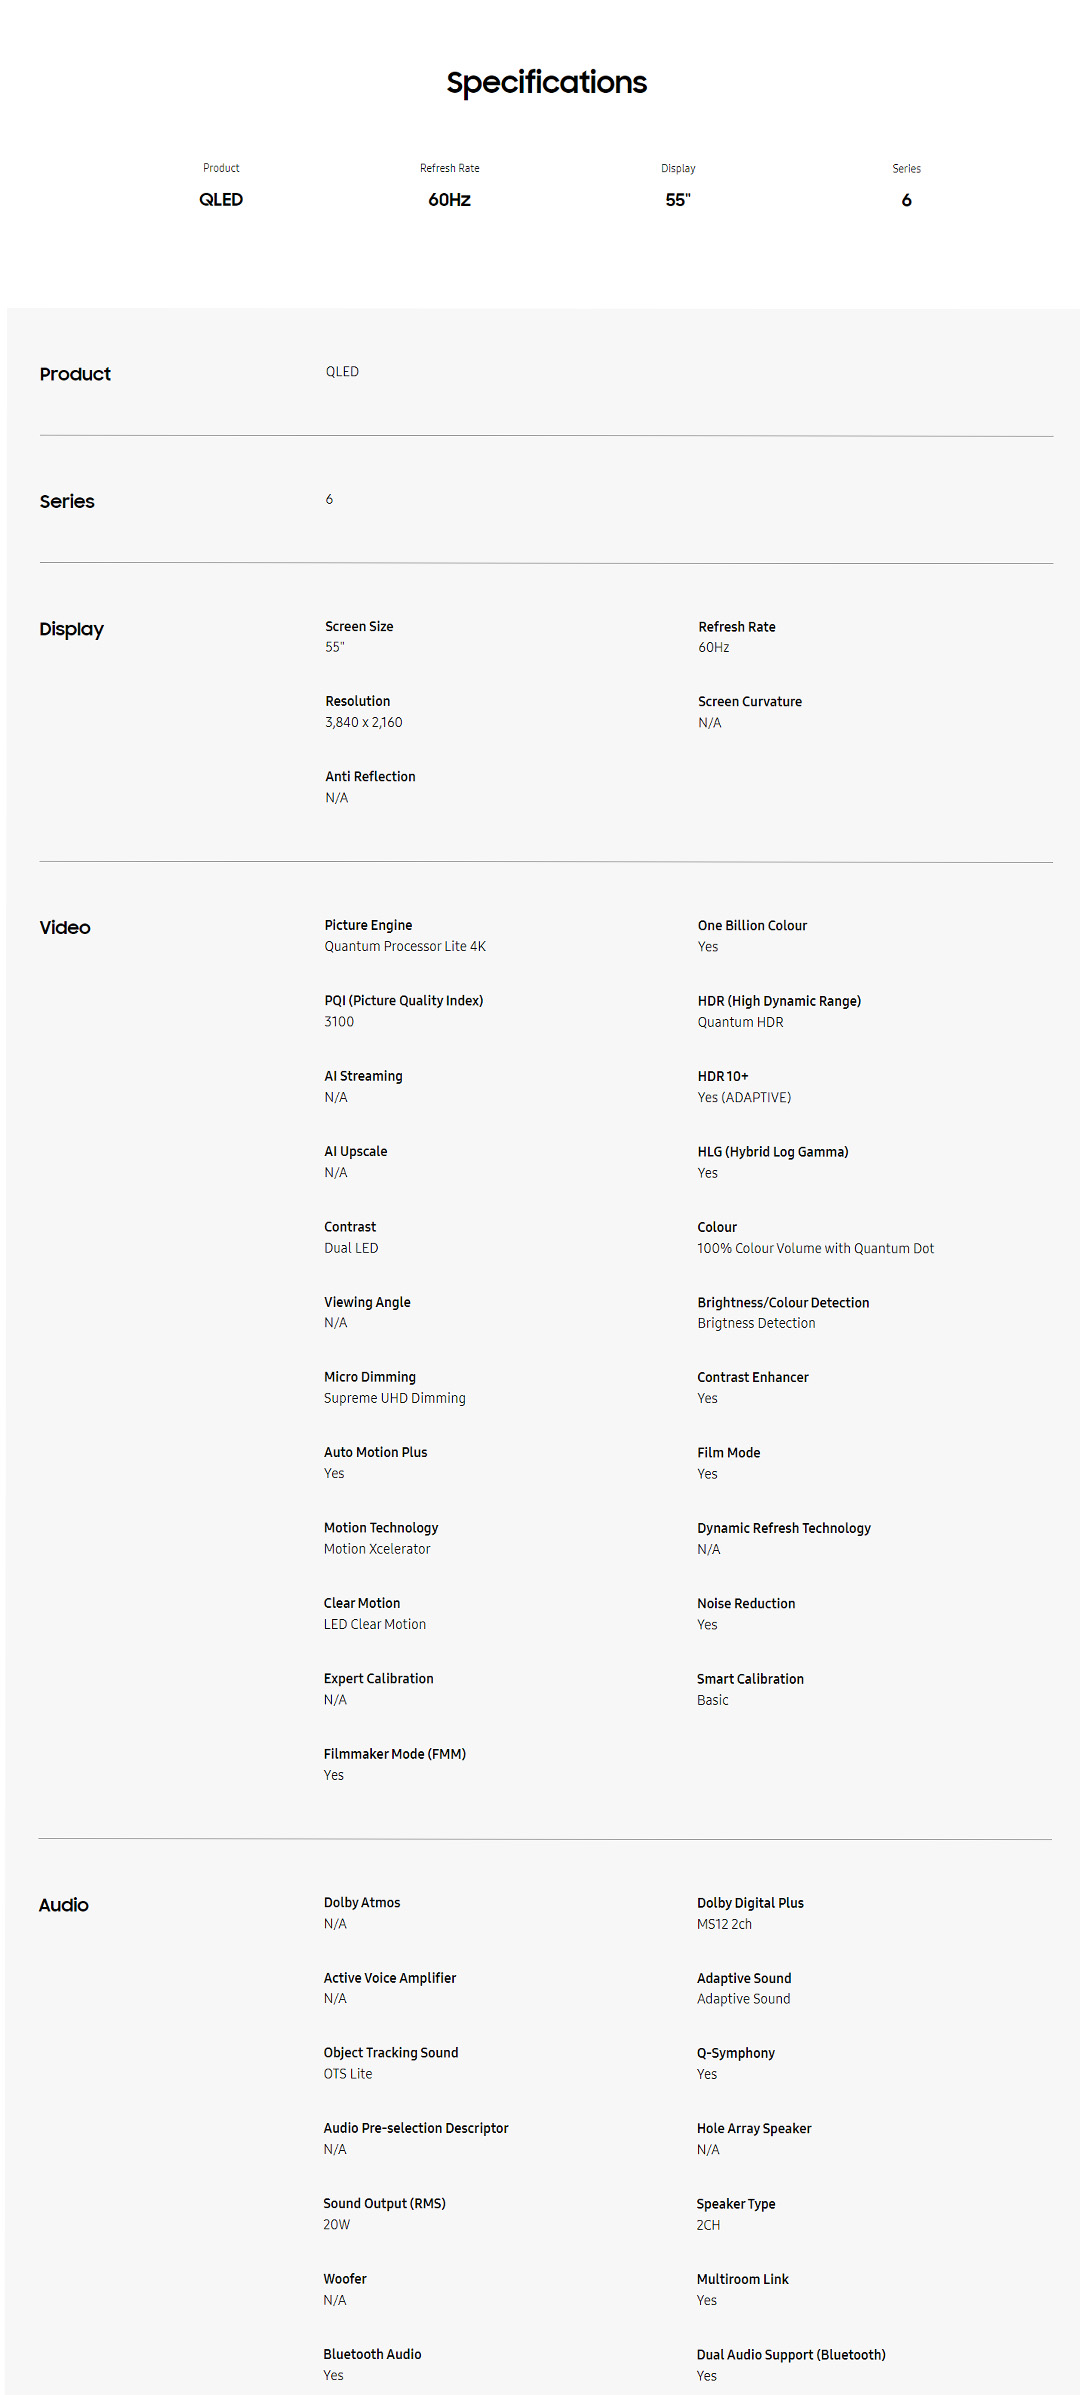The height and width of the screenshot is (2395, 1080).
Task: Click the Motion Xcelerator value
Action: coord(377,1549)
